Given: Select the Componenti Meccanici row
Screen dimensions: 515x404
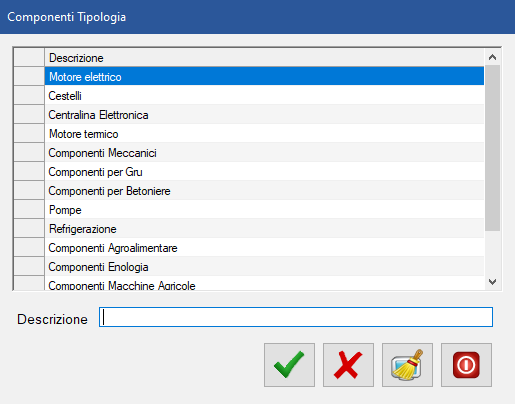Looking at the screenshot, I should click(x=264, y=152).
